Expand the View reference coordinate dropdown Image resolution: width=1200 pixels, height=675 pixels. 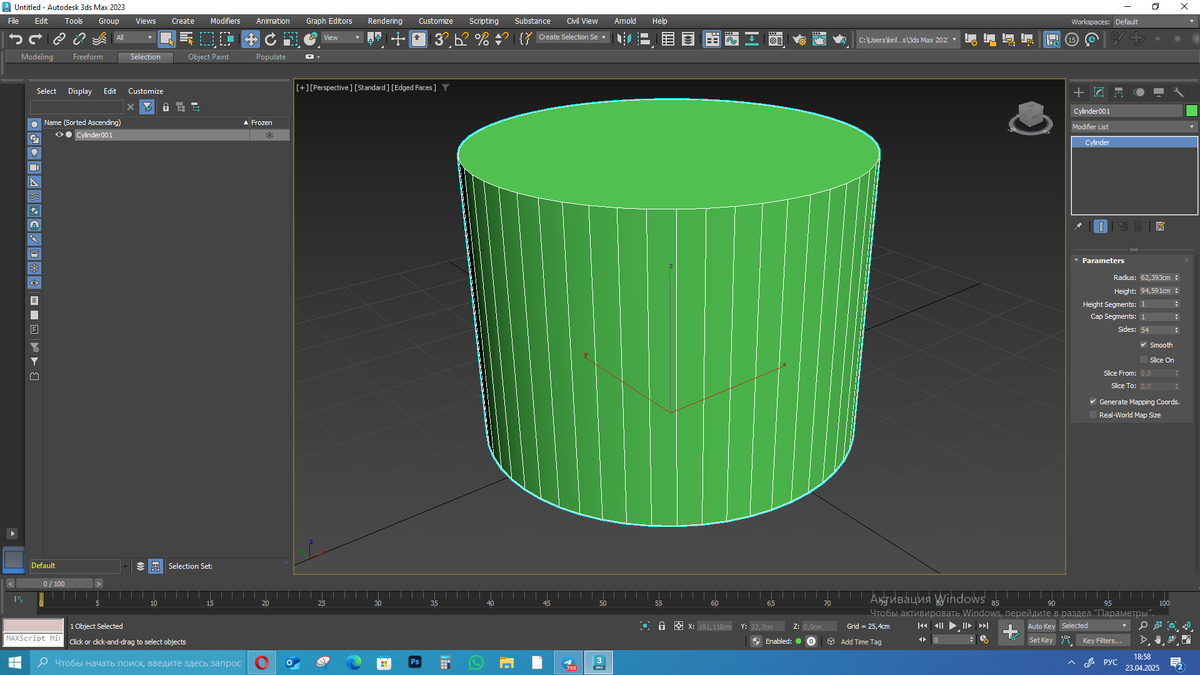click(x=342, y=38)
